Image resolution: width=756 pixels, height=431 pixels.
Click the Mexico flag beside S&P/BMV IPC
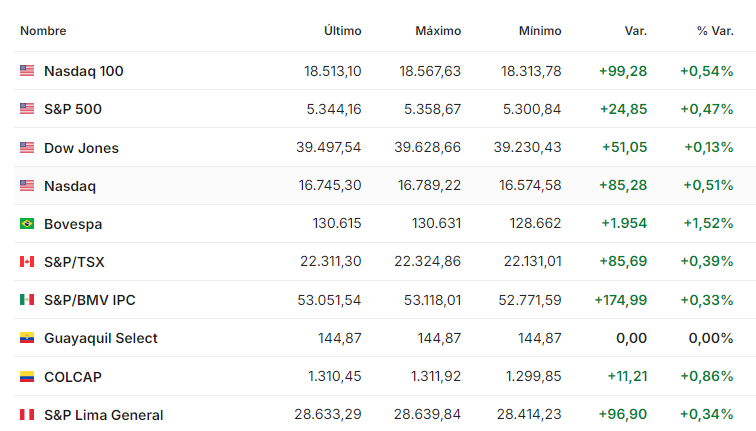tap(27, 300)
